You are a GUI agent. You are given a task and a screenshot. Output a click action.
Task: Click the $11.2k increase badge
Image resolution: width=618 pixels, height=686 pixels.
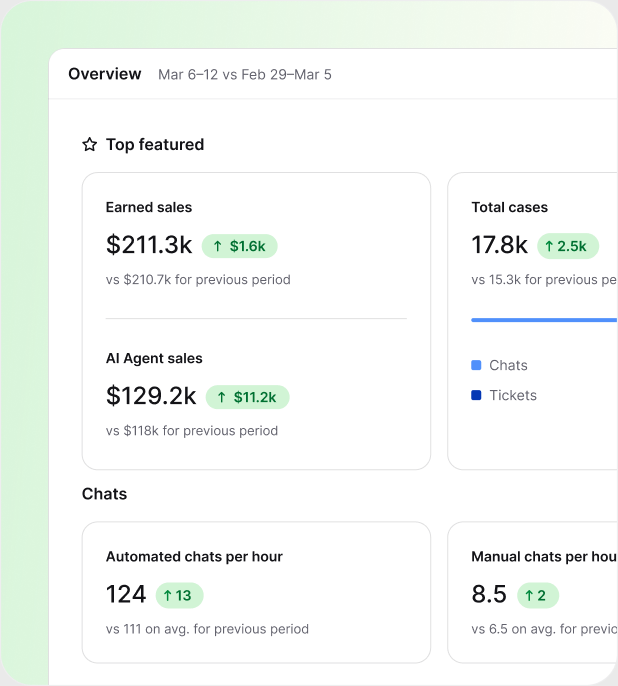tap(248, 397)
